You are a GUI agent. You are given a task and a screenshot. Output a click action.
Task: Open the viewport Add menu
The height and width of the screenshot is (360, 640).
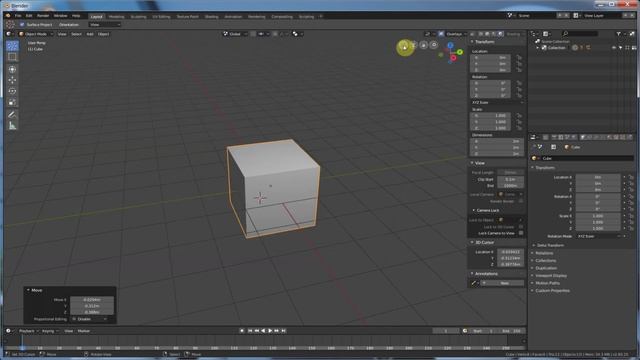[x=90, y=34]
